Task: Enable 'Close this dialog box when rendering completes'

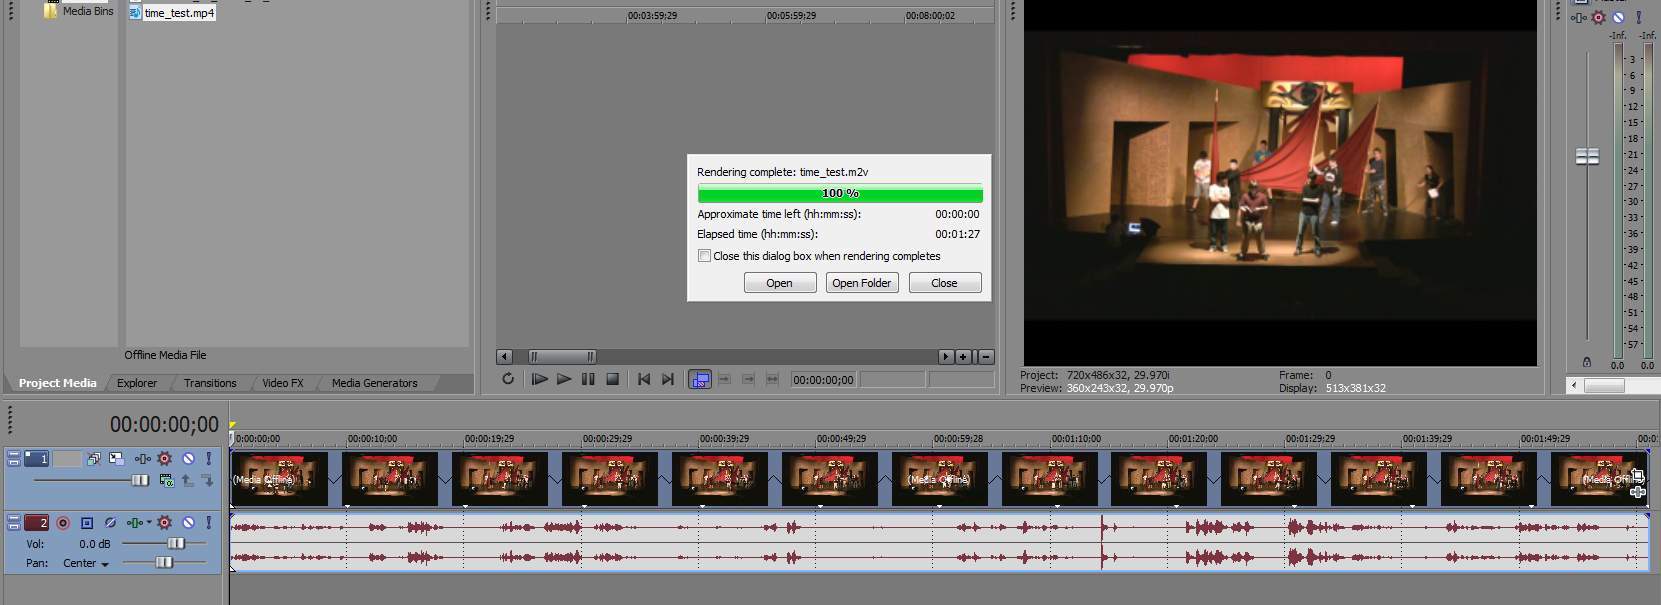Action: point(705,256)
